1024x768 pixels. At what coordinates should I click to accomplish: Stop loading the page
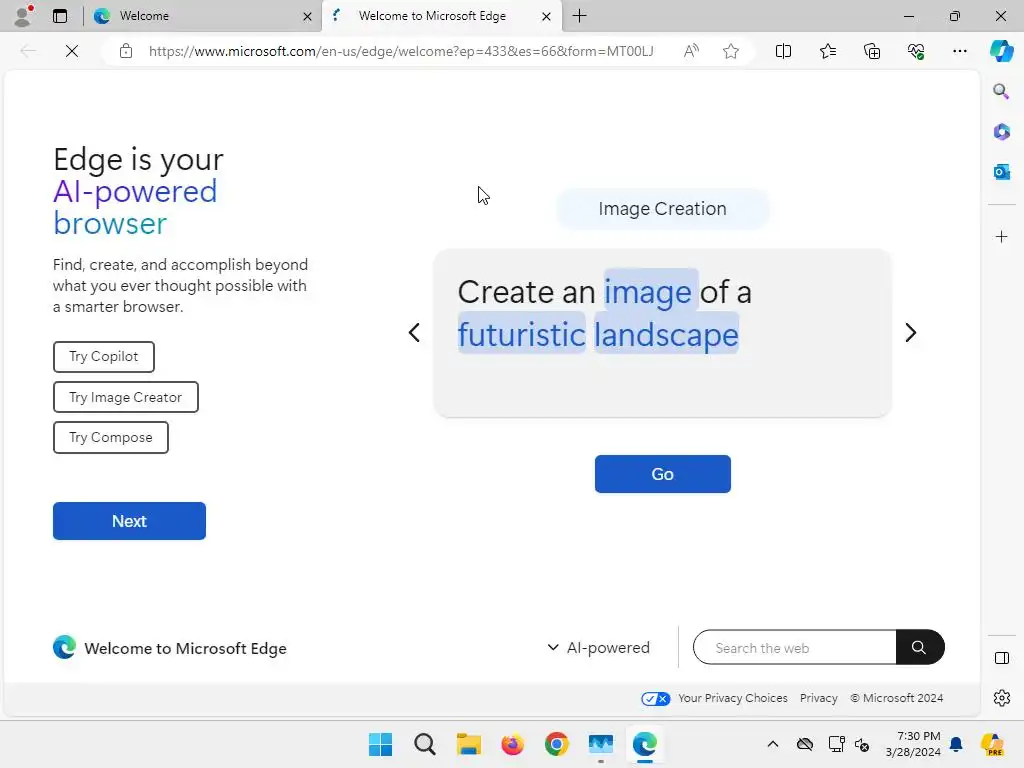(x=72, y=51)
